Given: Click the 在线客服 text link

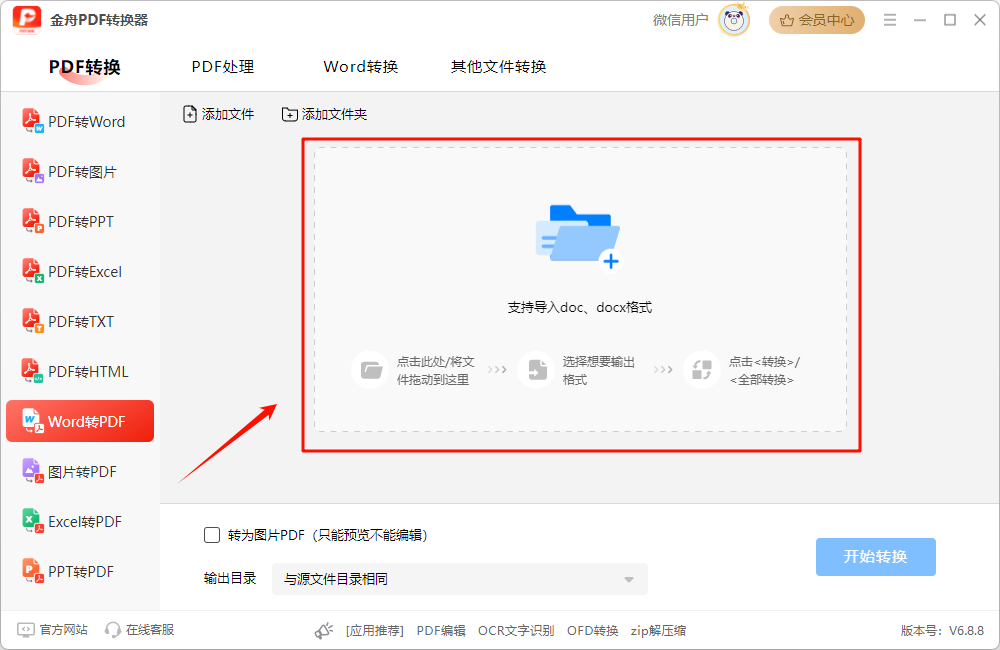Looking at the screenshot, I should (x=150, y=630).
